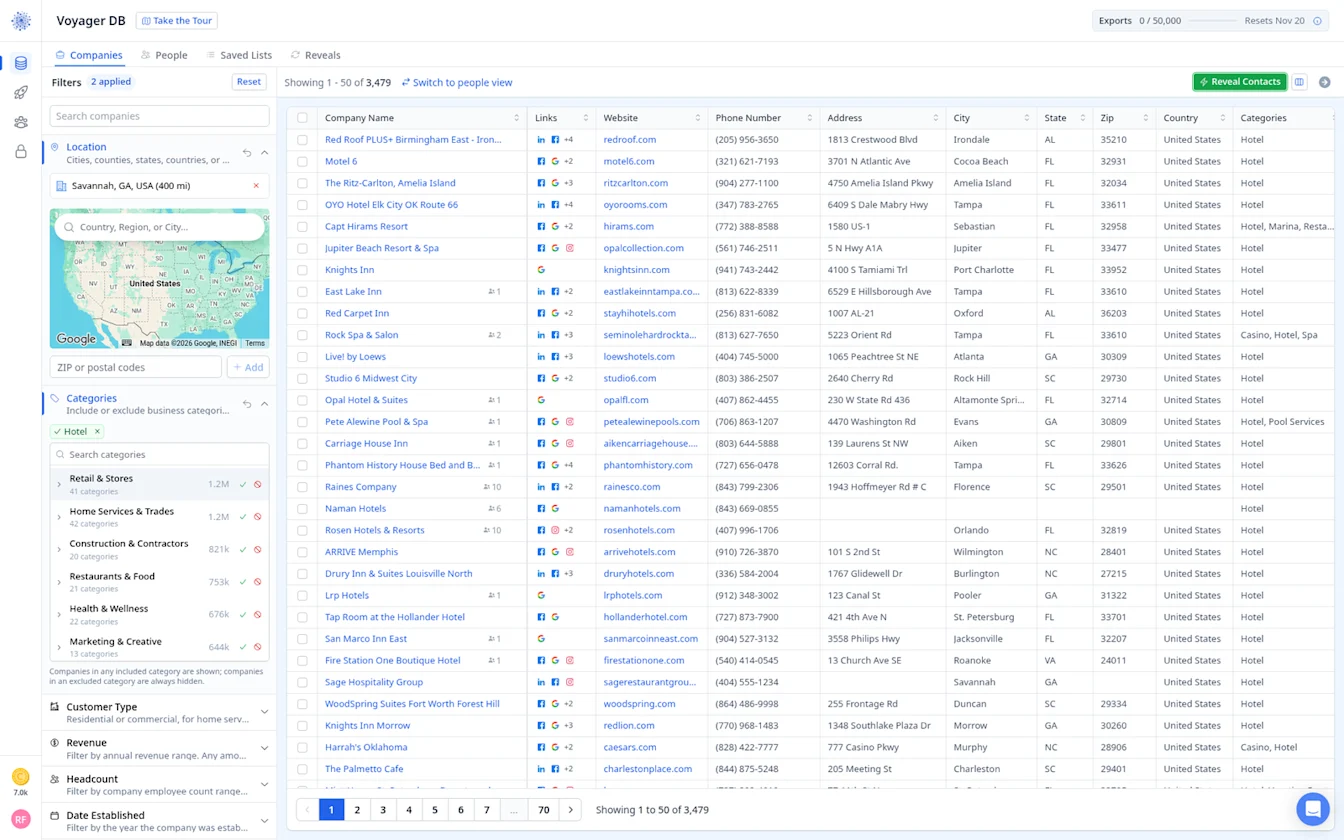Click the Facebook icon for Motel 6

click(x=541, y=161)
